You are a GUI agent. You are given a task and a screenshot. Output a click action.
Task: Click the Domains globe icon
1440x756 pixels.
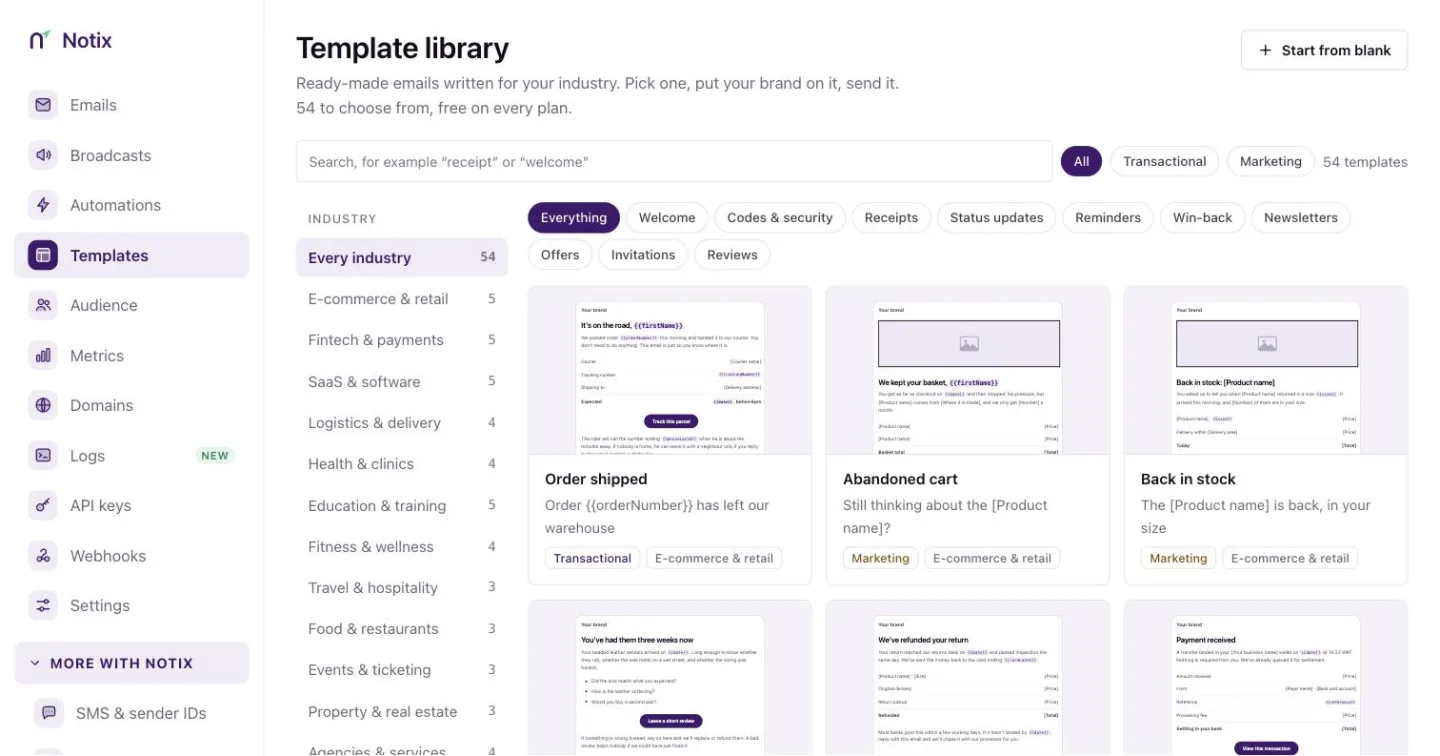43,405
